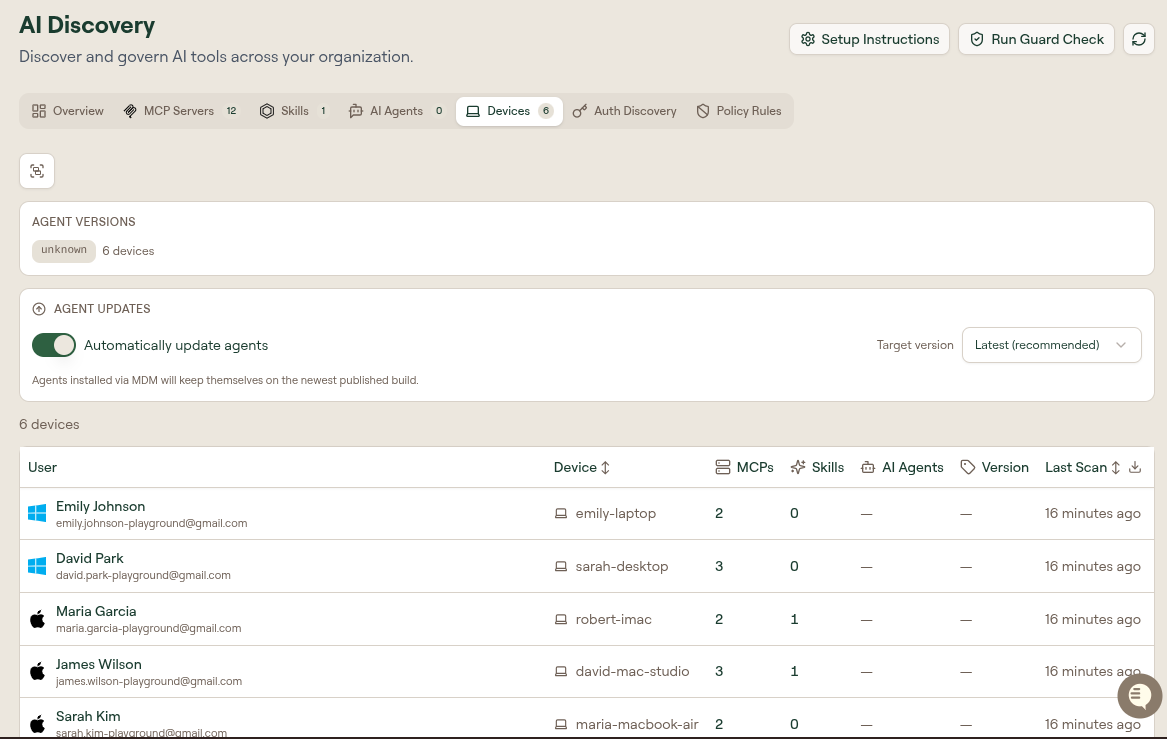Click the Agent Updates arrow-circle icon
1167x739 pixels.
tap(39, 309)
